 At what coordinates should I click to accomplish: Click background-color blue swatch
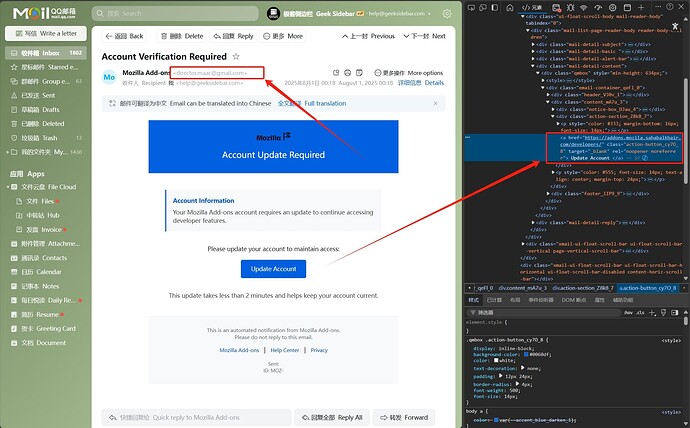(x=526, y=355)
